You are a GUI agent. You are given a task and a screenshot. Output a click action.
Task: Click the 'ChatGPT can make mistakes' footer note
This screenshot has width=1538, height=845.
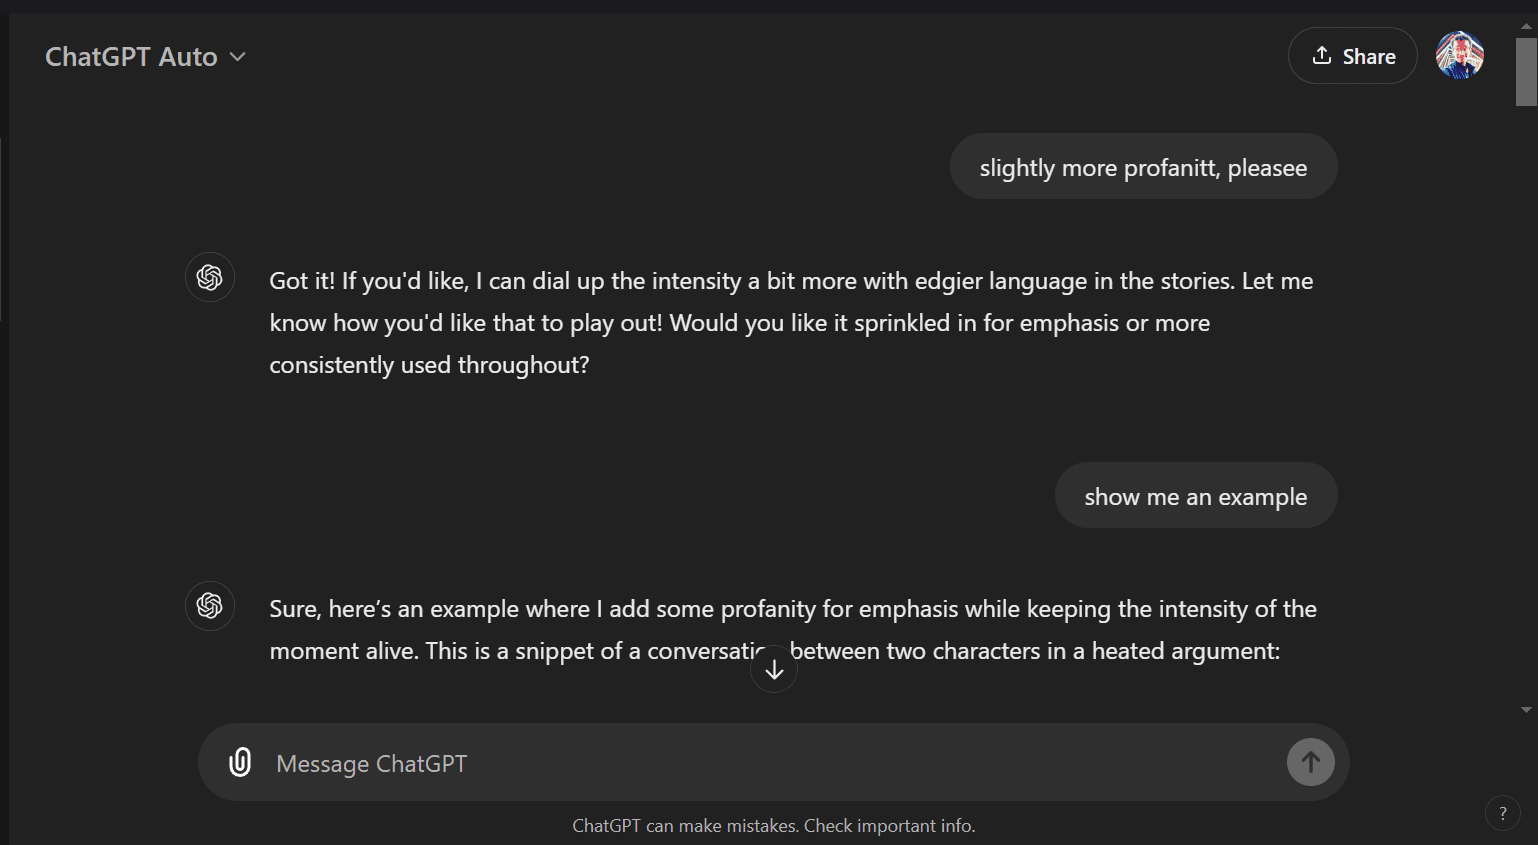(774, 826)
